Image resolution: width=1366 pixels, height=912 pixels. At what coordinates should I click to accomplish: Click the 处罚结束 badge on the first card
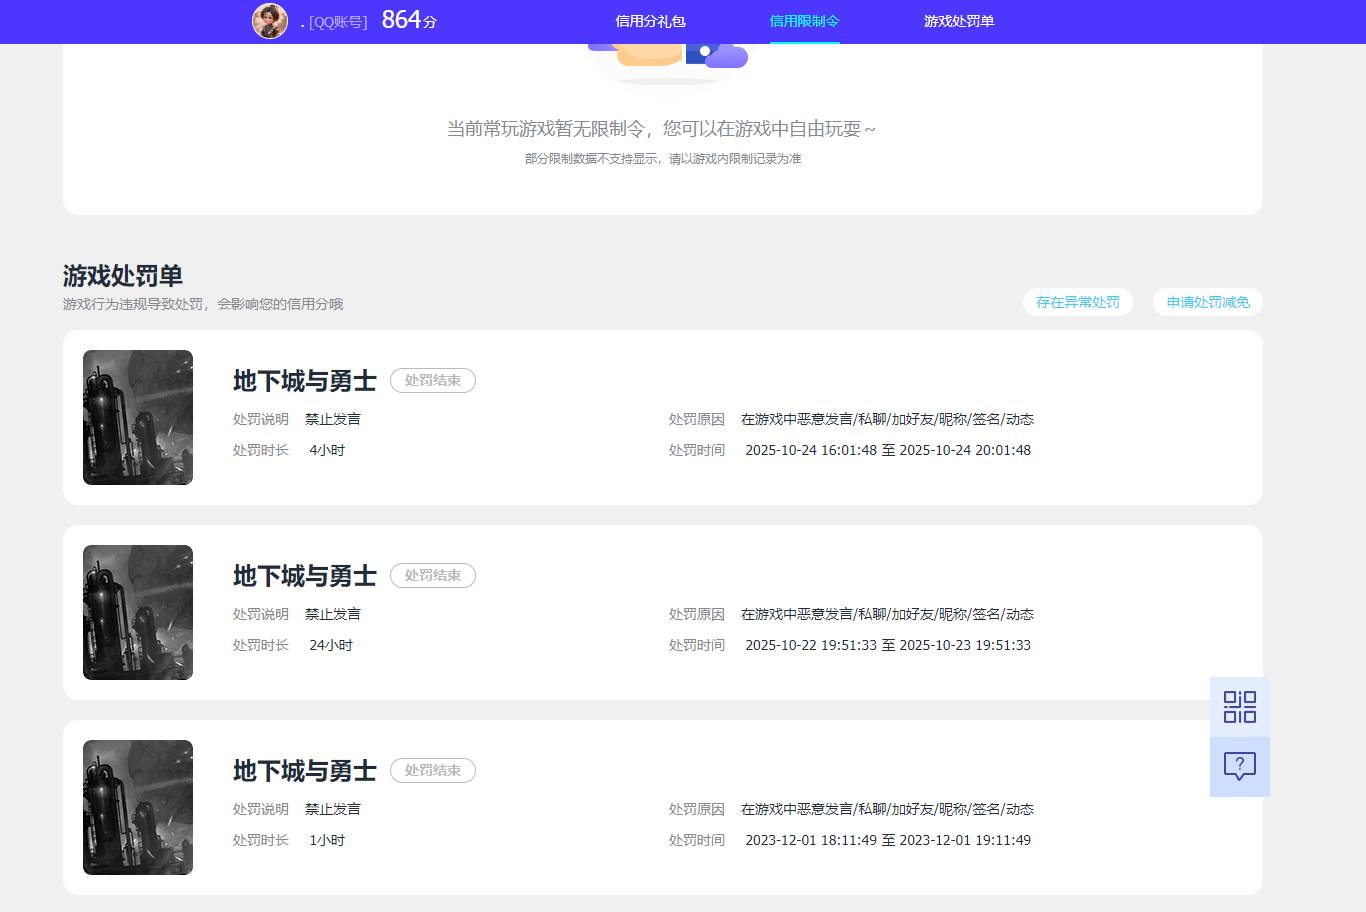pos(432,380)
